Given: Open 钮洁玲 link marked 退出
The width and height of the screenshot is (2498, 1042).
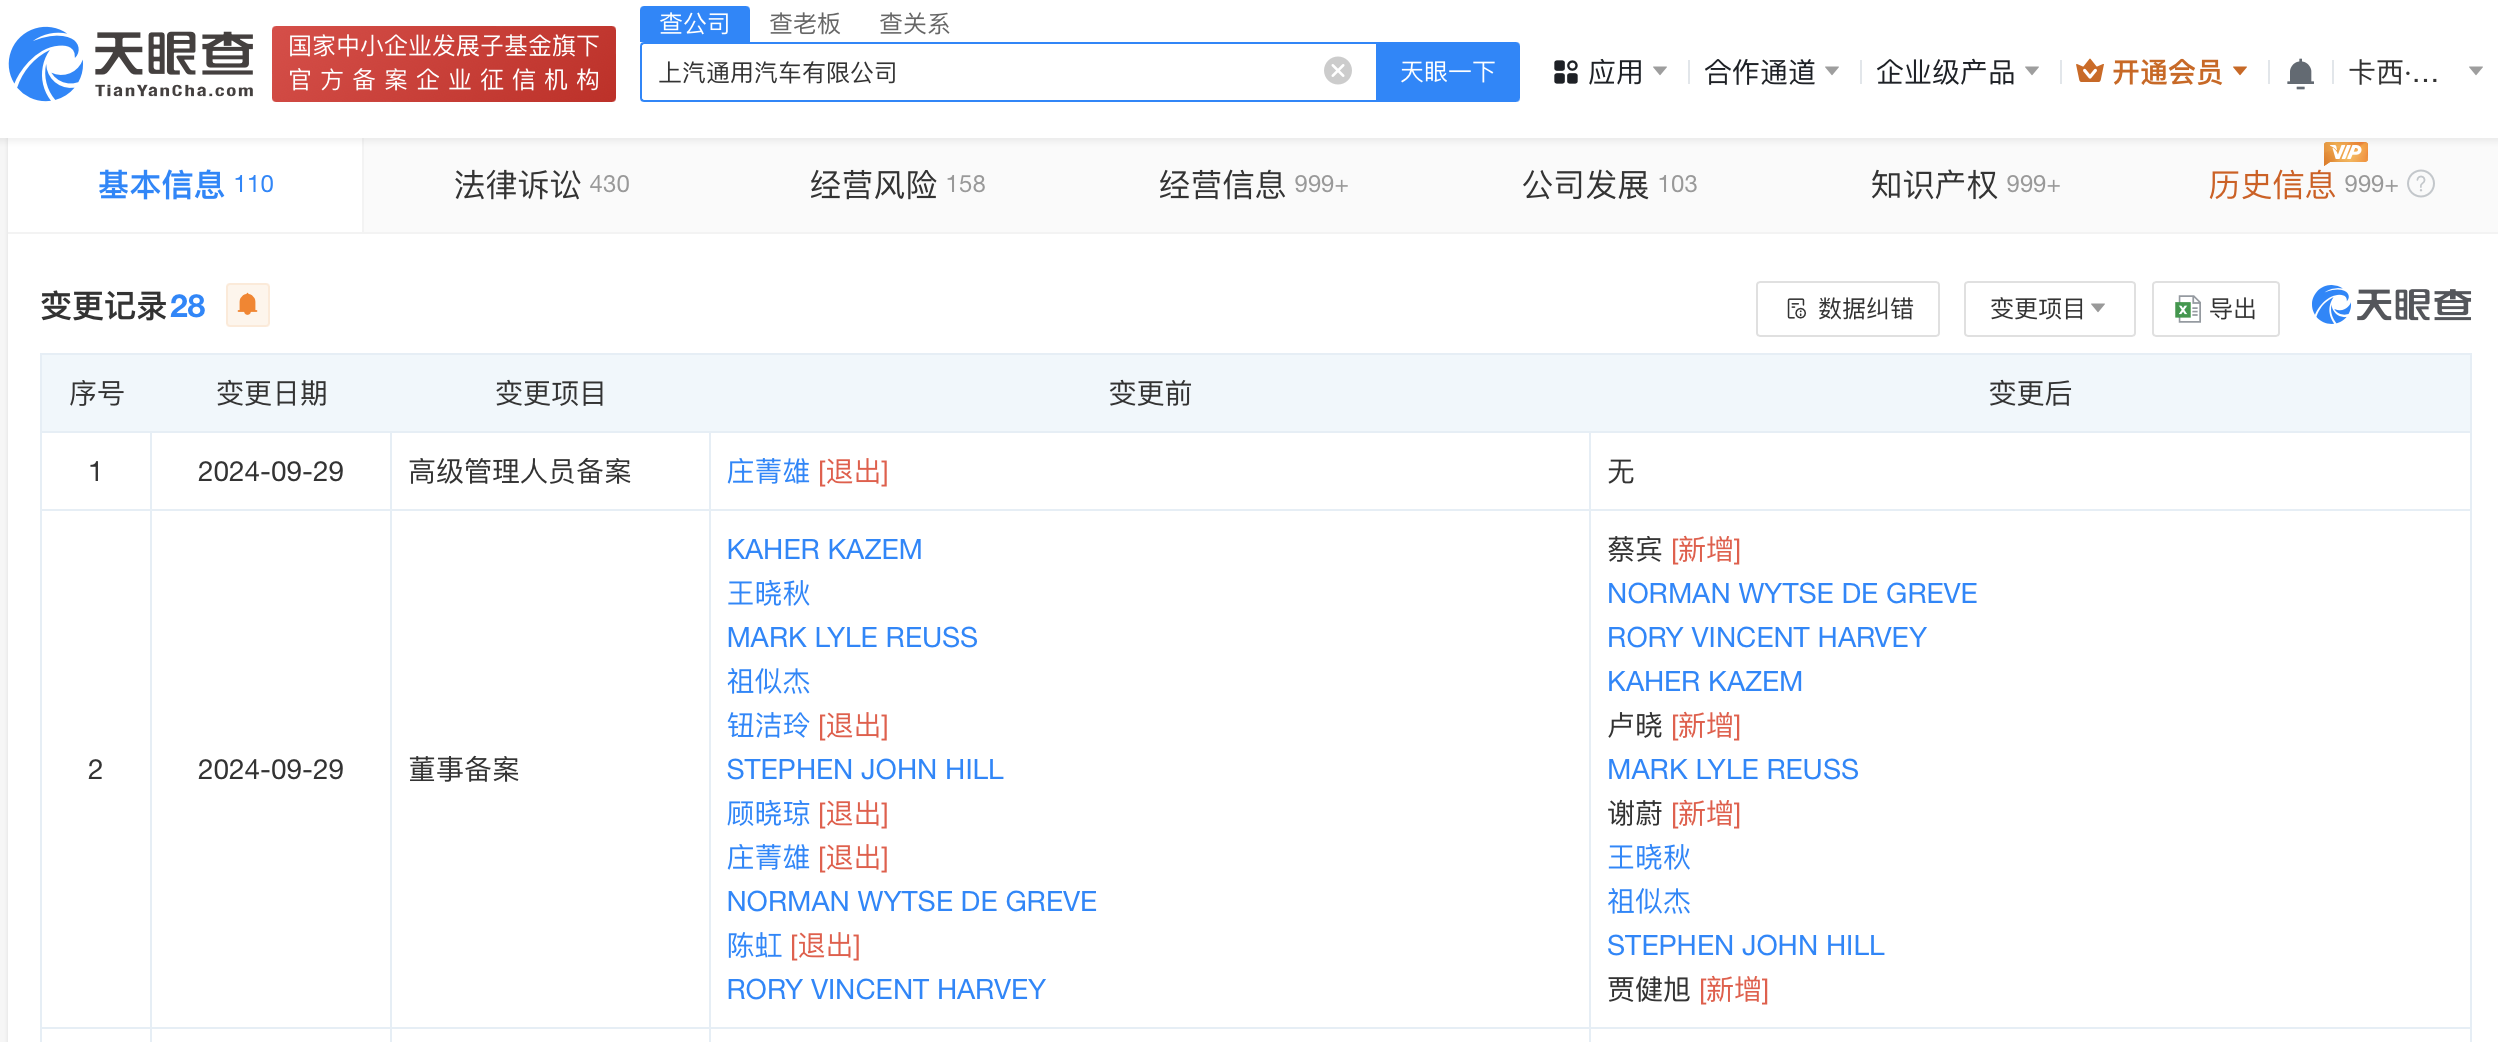Looking at the screenshot, I should [768, 725].
